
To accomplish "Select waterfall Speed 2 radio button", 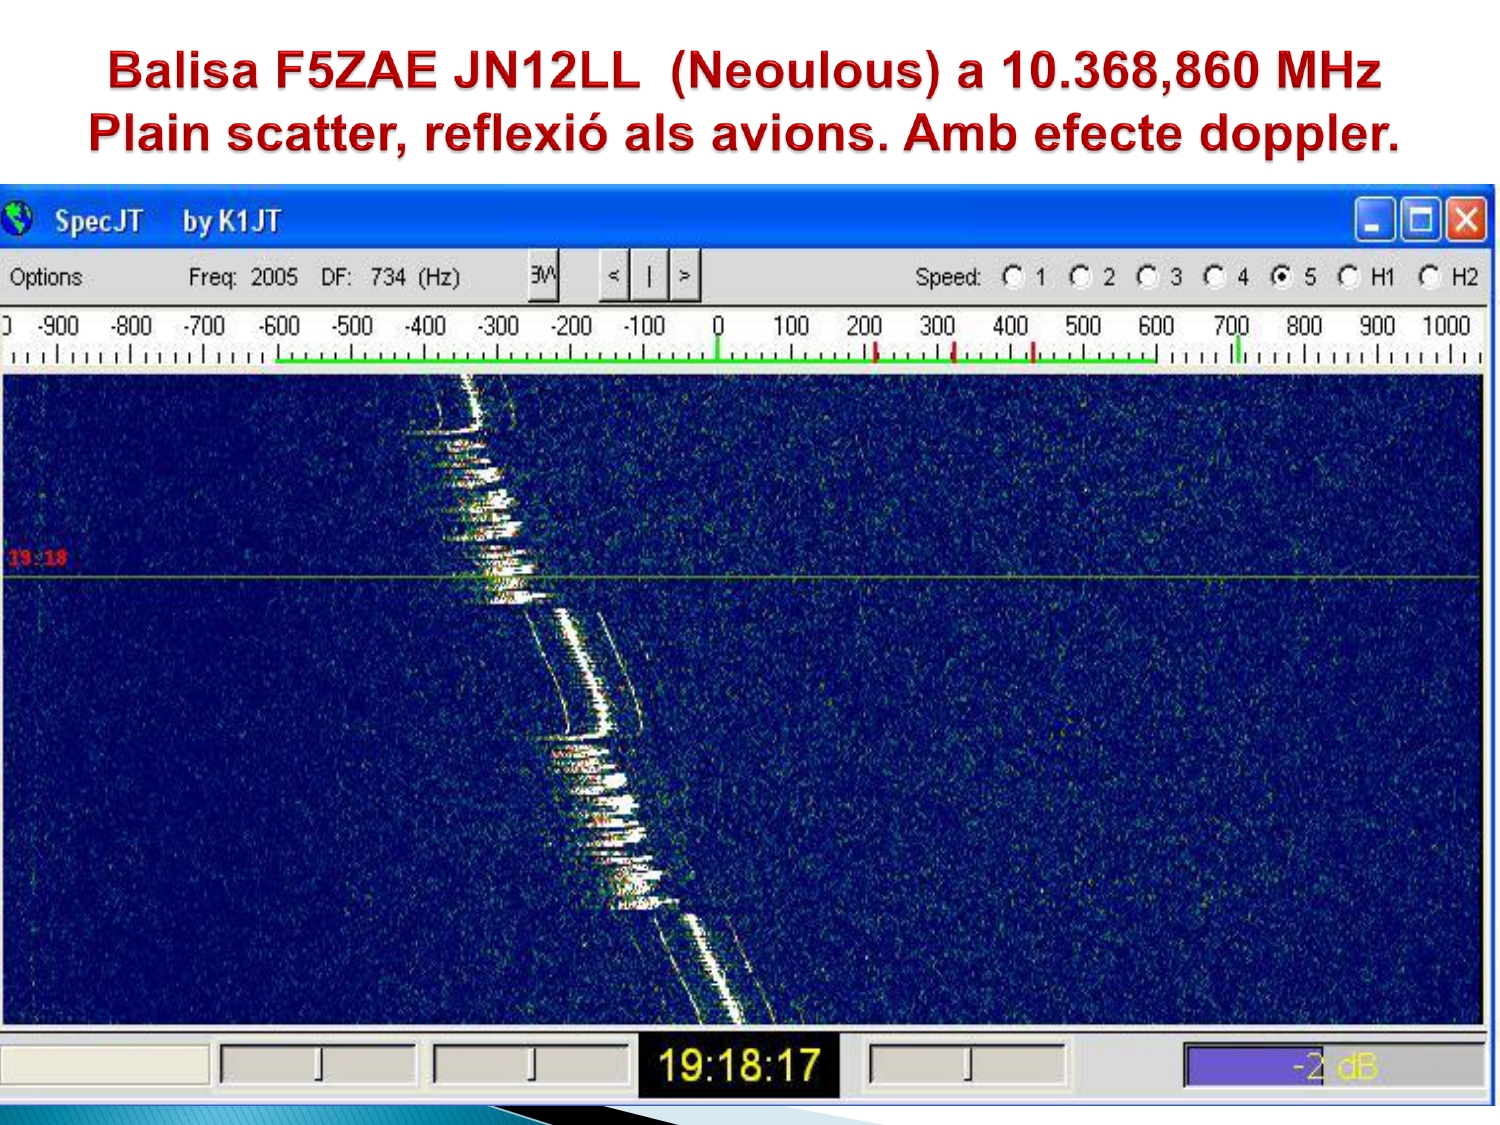I will (x=1080, y=276).
